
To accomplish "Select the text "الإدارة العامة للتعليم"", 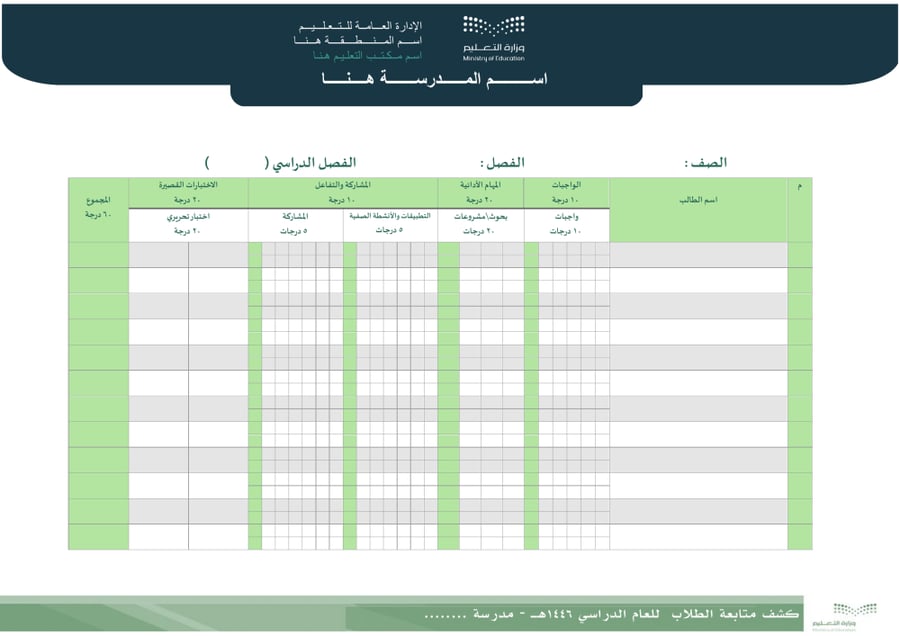I will coord(360,26).
